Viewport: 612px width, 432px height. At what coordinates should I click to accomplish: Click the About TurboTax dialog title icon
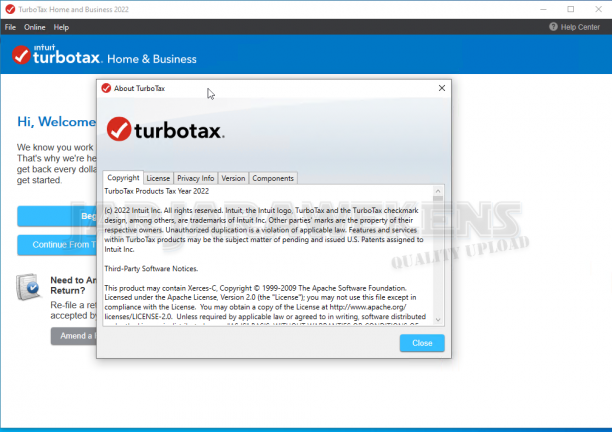tap(106, 88)
